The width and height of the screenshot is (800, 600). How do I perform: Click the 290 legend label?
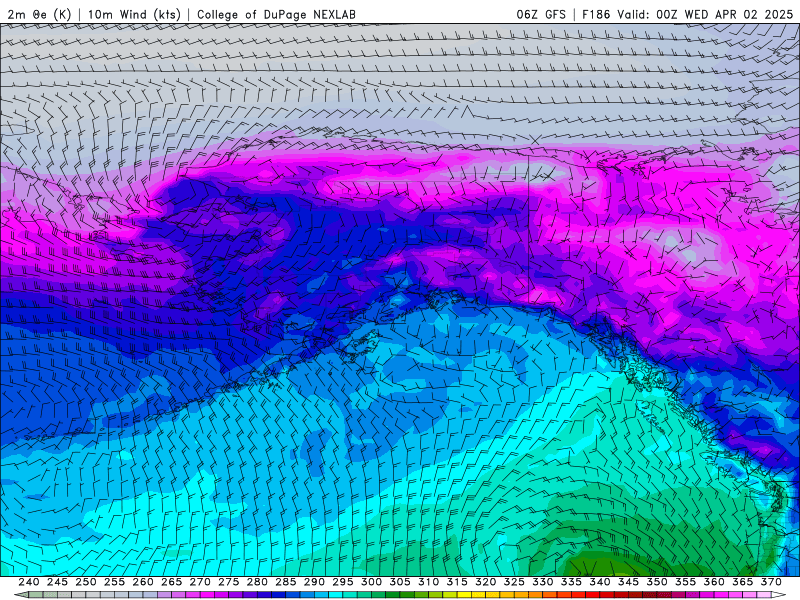pos(314,582)
